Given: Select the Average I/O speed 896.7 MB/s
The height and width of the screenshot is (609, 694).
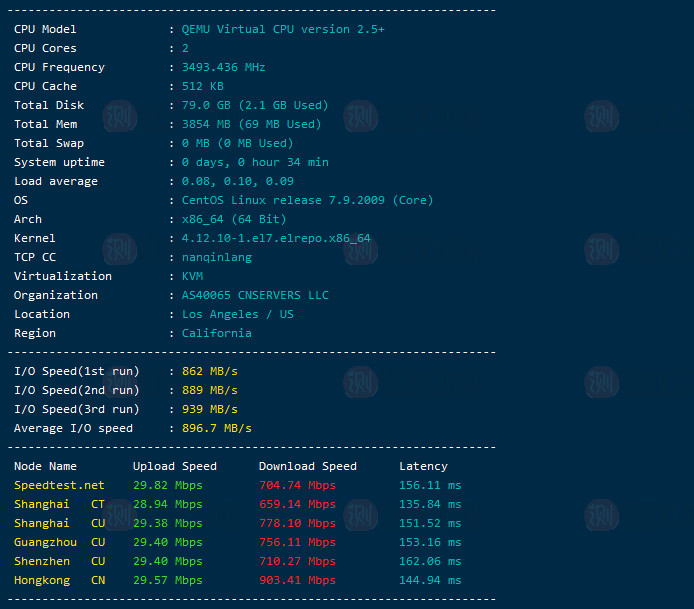Looking at the screenshot, I should (x=217, y=428).
